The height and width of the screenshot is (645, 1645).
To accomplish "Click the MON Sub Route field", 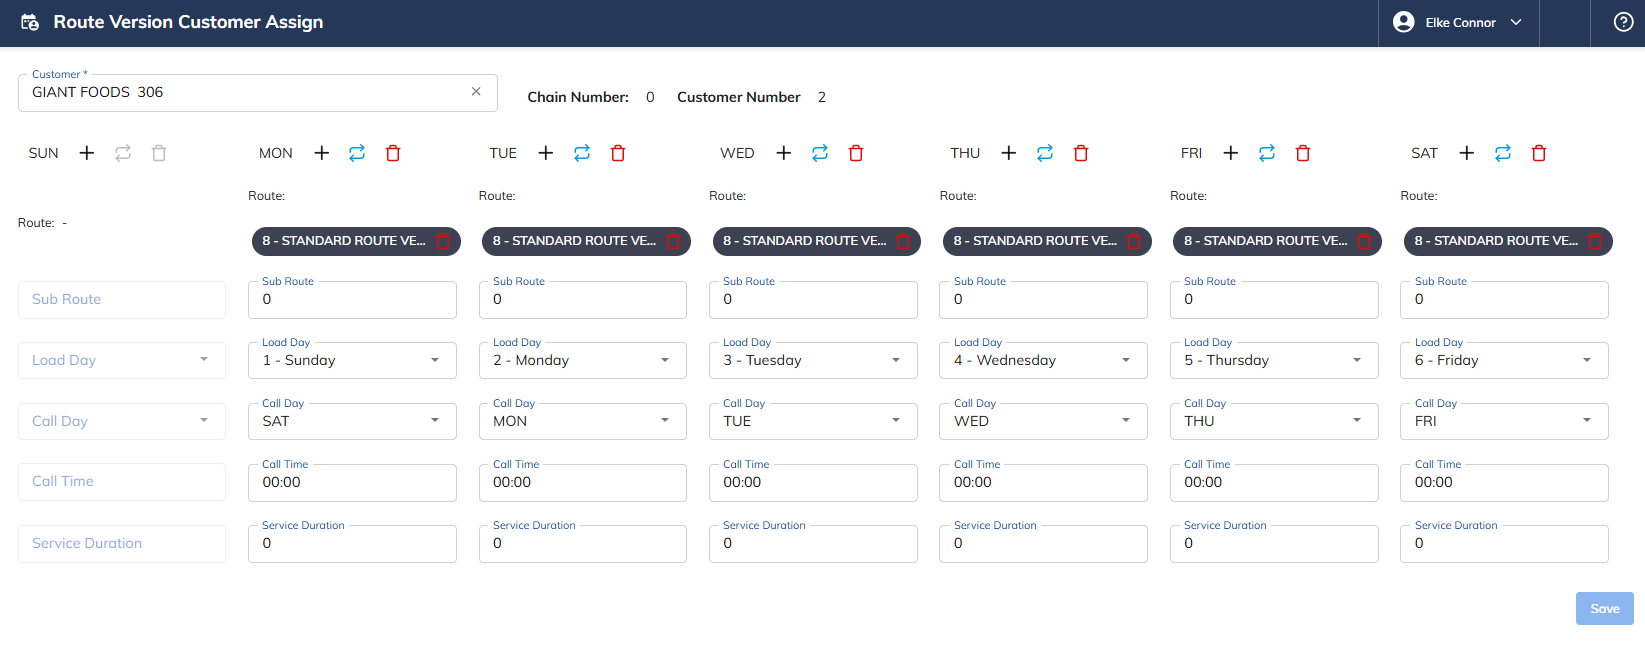I will (352, 299).
